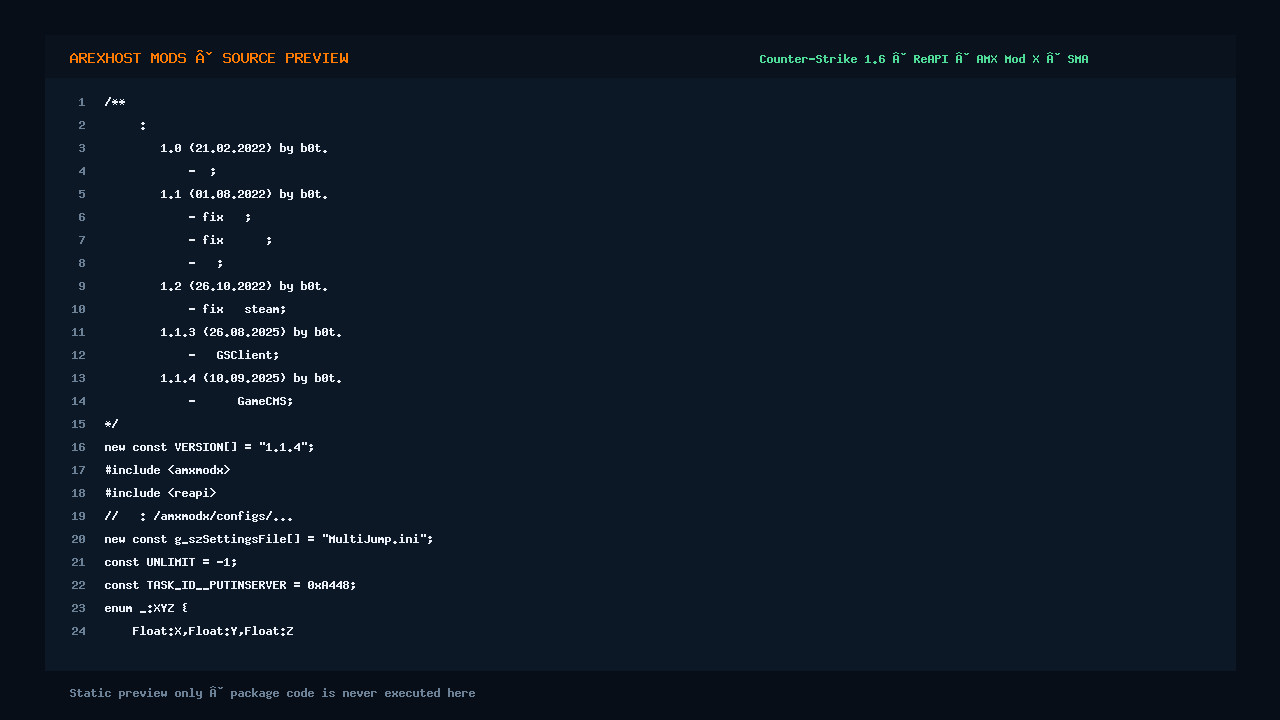This screenshot has height=720, width=1280.
Task: Click the "#include <reapi>" line
Action: tap(160, 493)
